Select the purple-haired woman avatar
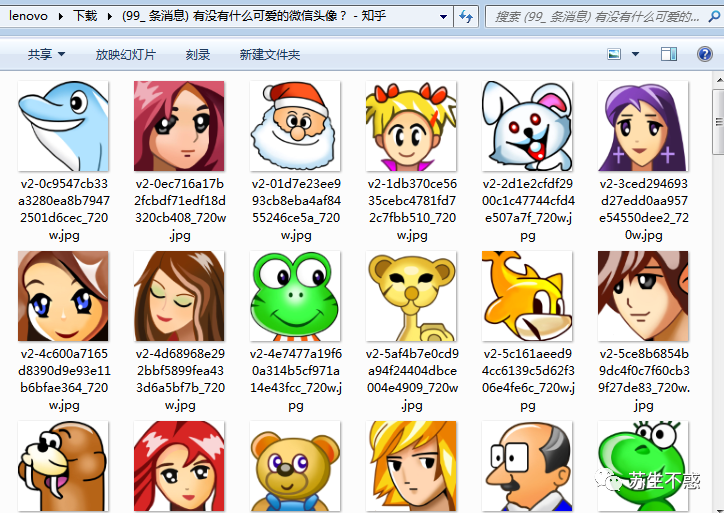 point(643,126)
